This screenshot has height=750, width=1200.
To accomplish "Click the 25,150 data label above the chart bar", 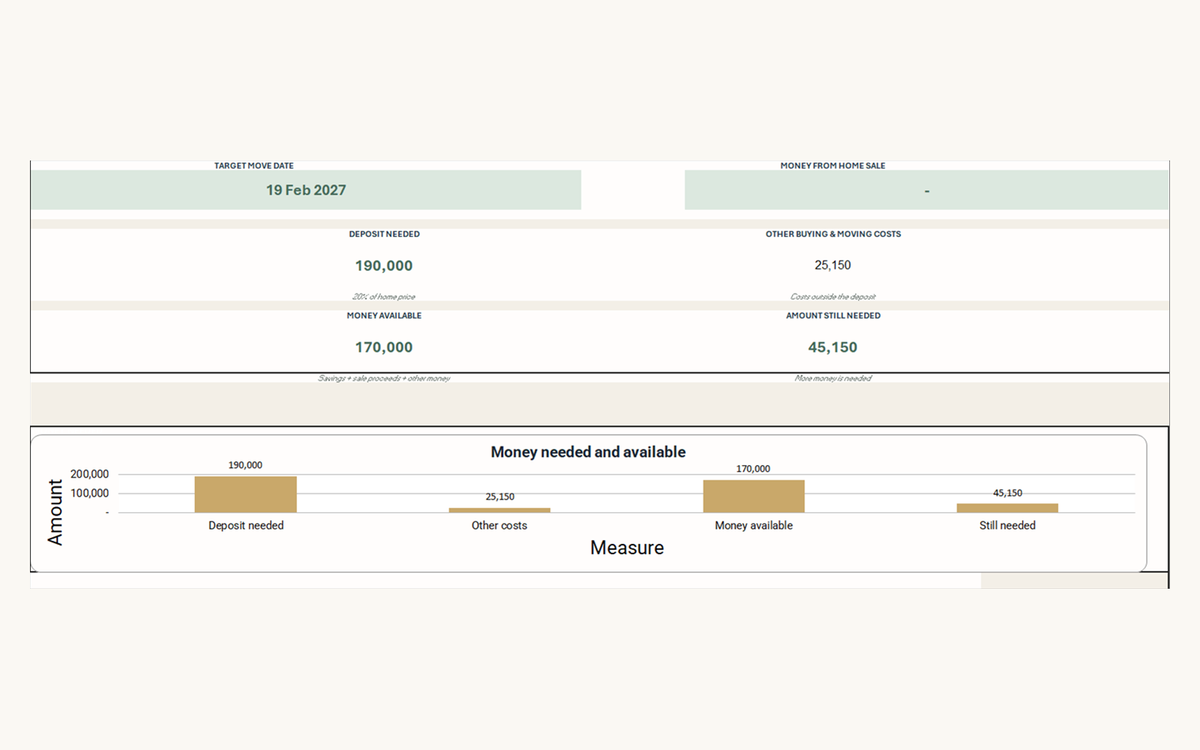I will (x=499, y=497).
